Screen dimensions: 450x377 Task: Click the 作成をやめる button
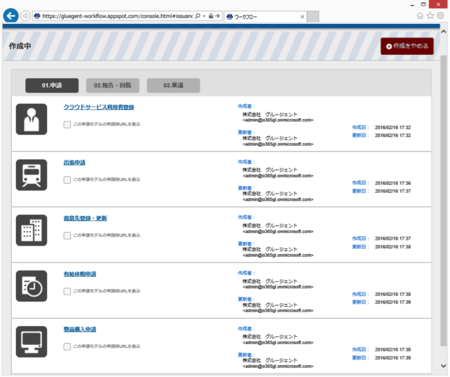tap(407, 46)
